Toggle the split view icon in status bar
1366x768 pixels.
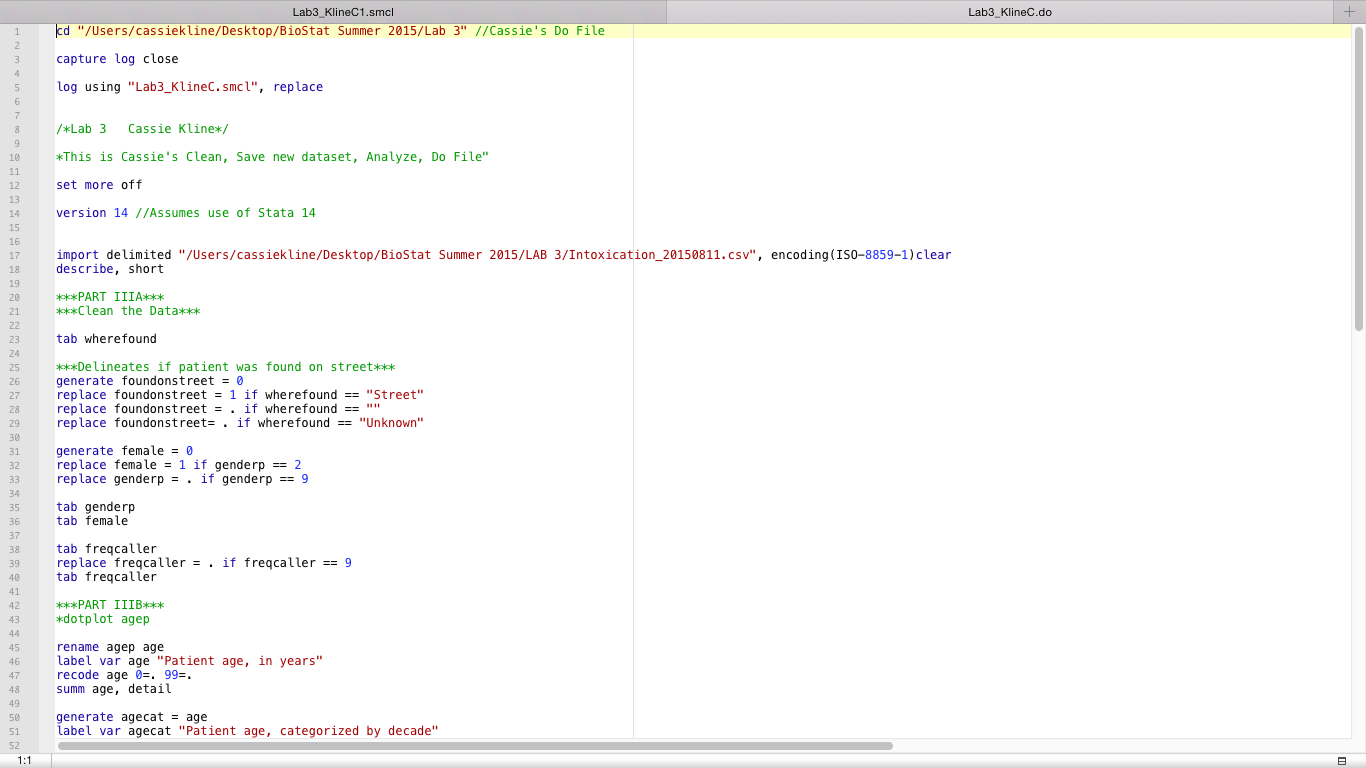click(x=1340, y=761)
